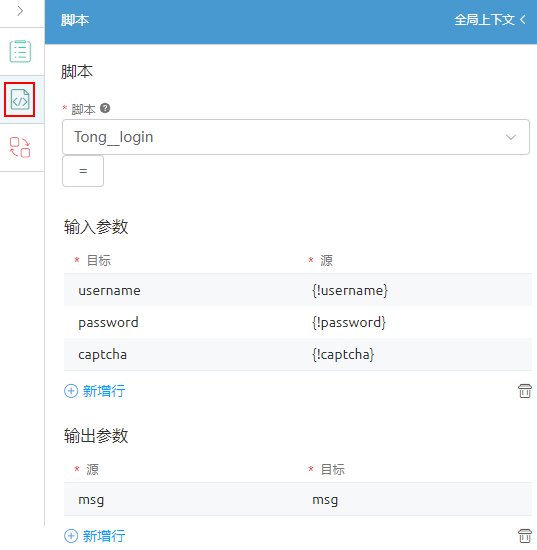The width and height of the screenshot is (537, 550).
Task: Click the equals sign button
Action: [83, 171]
